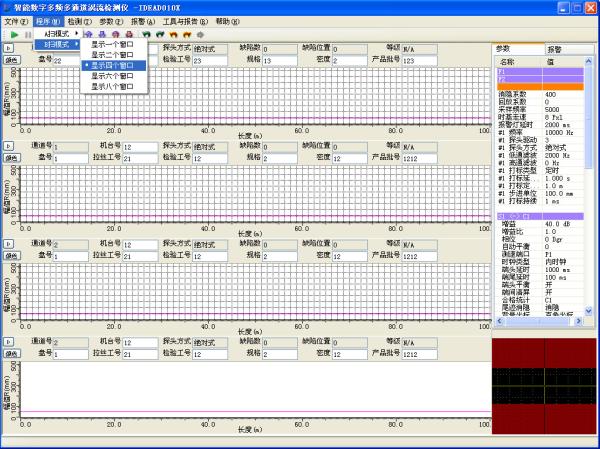Click left arrow of parameter list horizontal scrollbar
This screenshot has height=449, width=600.
(x=499, y=322)
